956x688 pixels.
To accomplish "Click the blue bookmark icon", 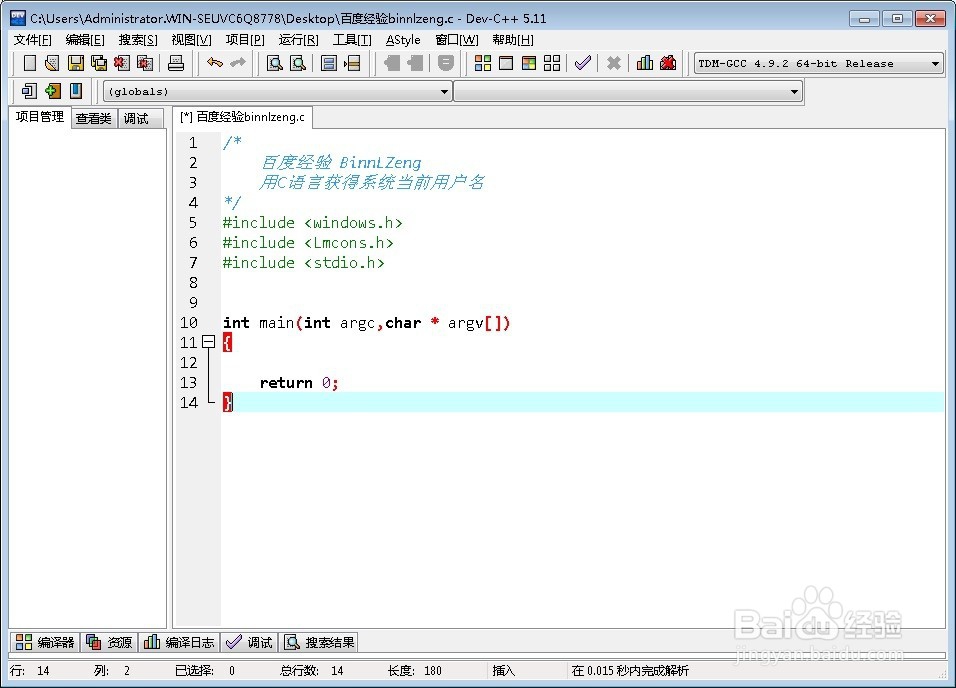I will tap(76, 91).
